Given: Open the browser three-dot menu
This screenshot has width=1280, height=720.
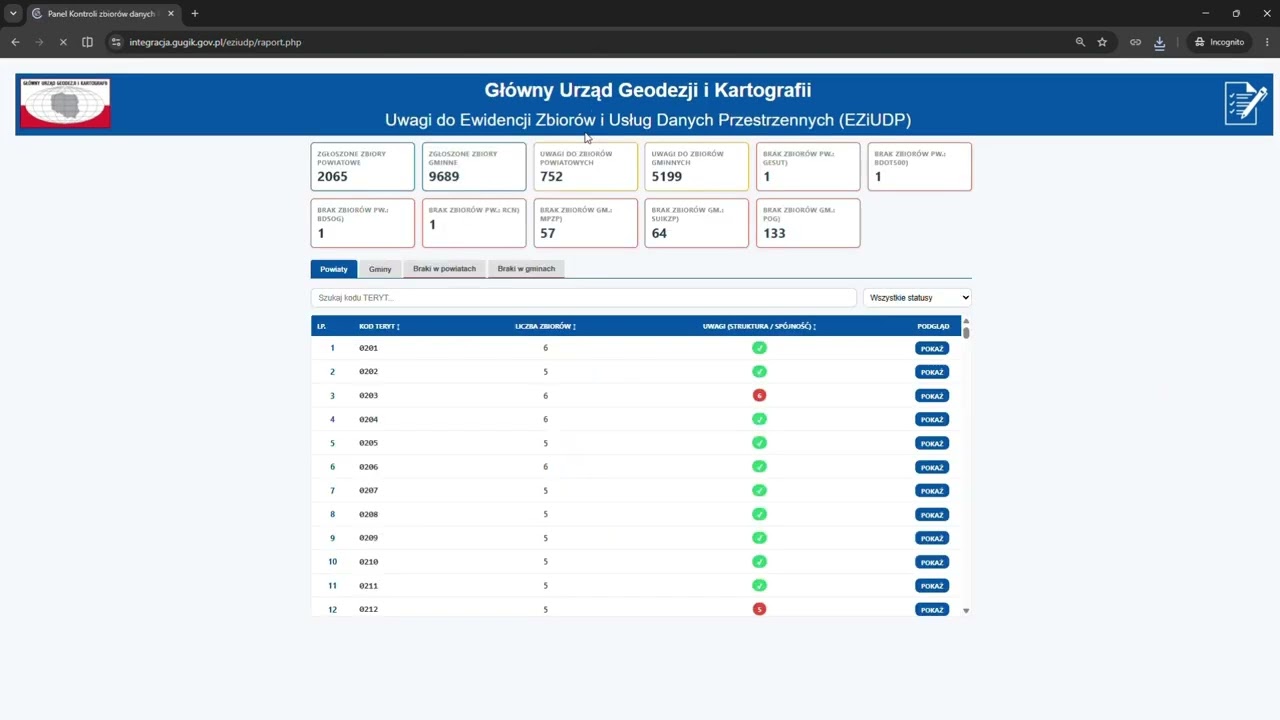Looking at the screenshot, I should coord(1267,42).
